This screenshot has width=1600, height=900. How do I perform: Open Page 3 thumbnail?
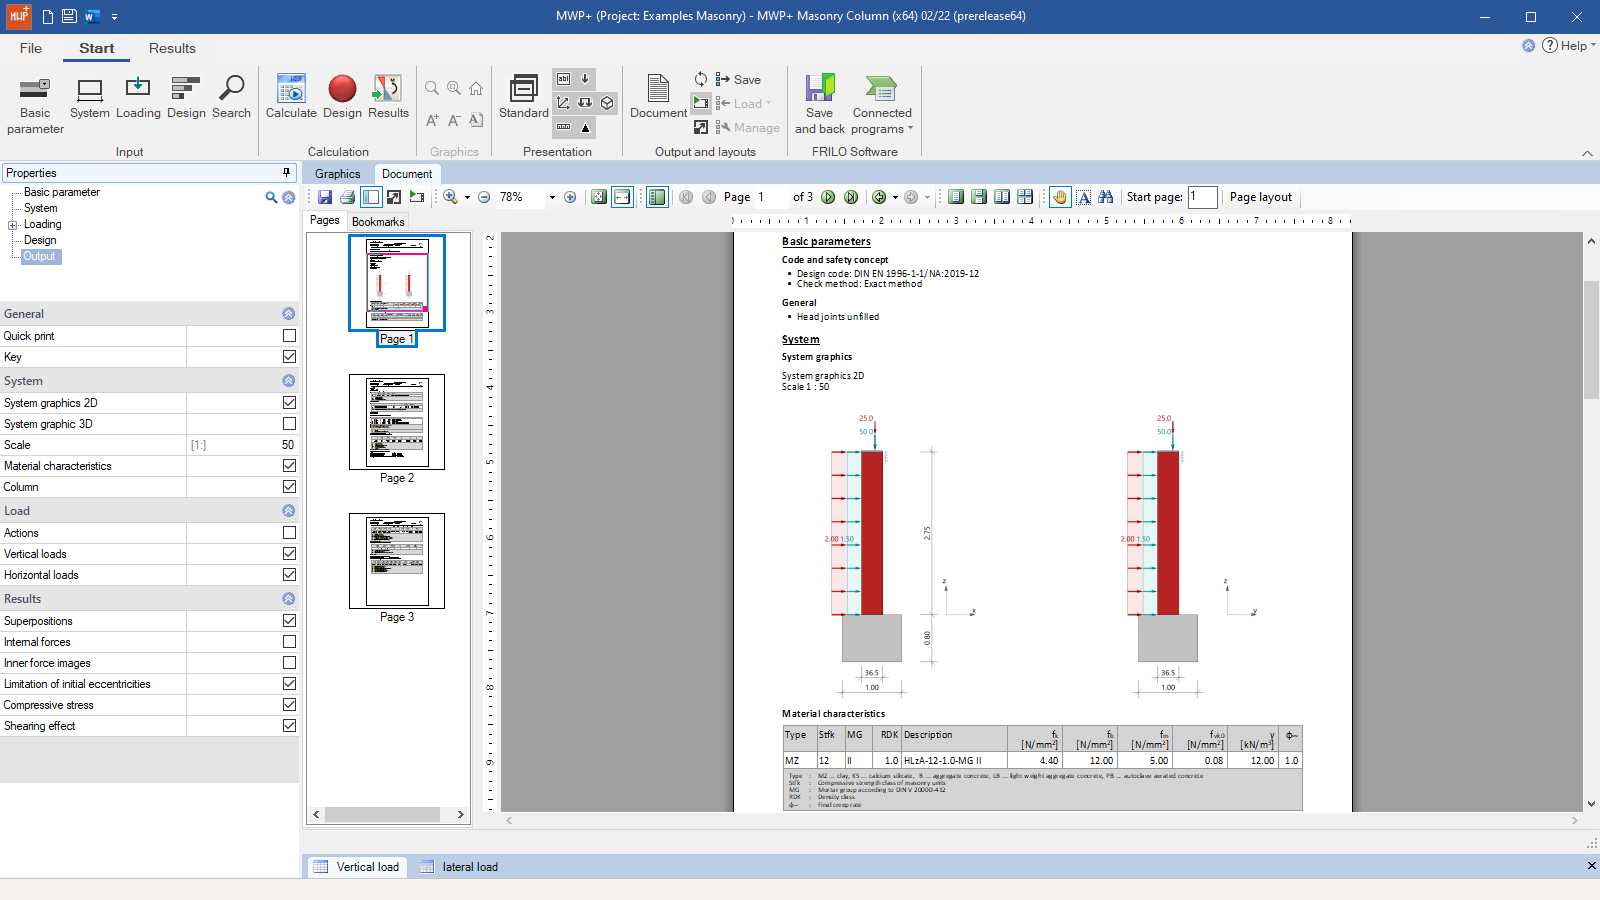397,561
